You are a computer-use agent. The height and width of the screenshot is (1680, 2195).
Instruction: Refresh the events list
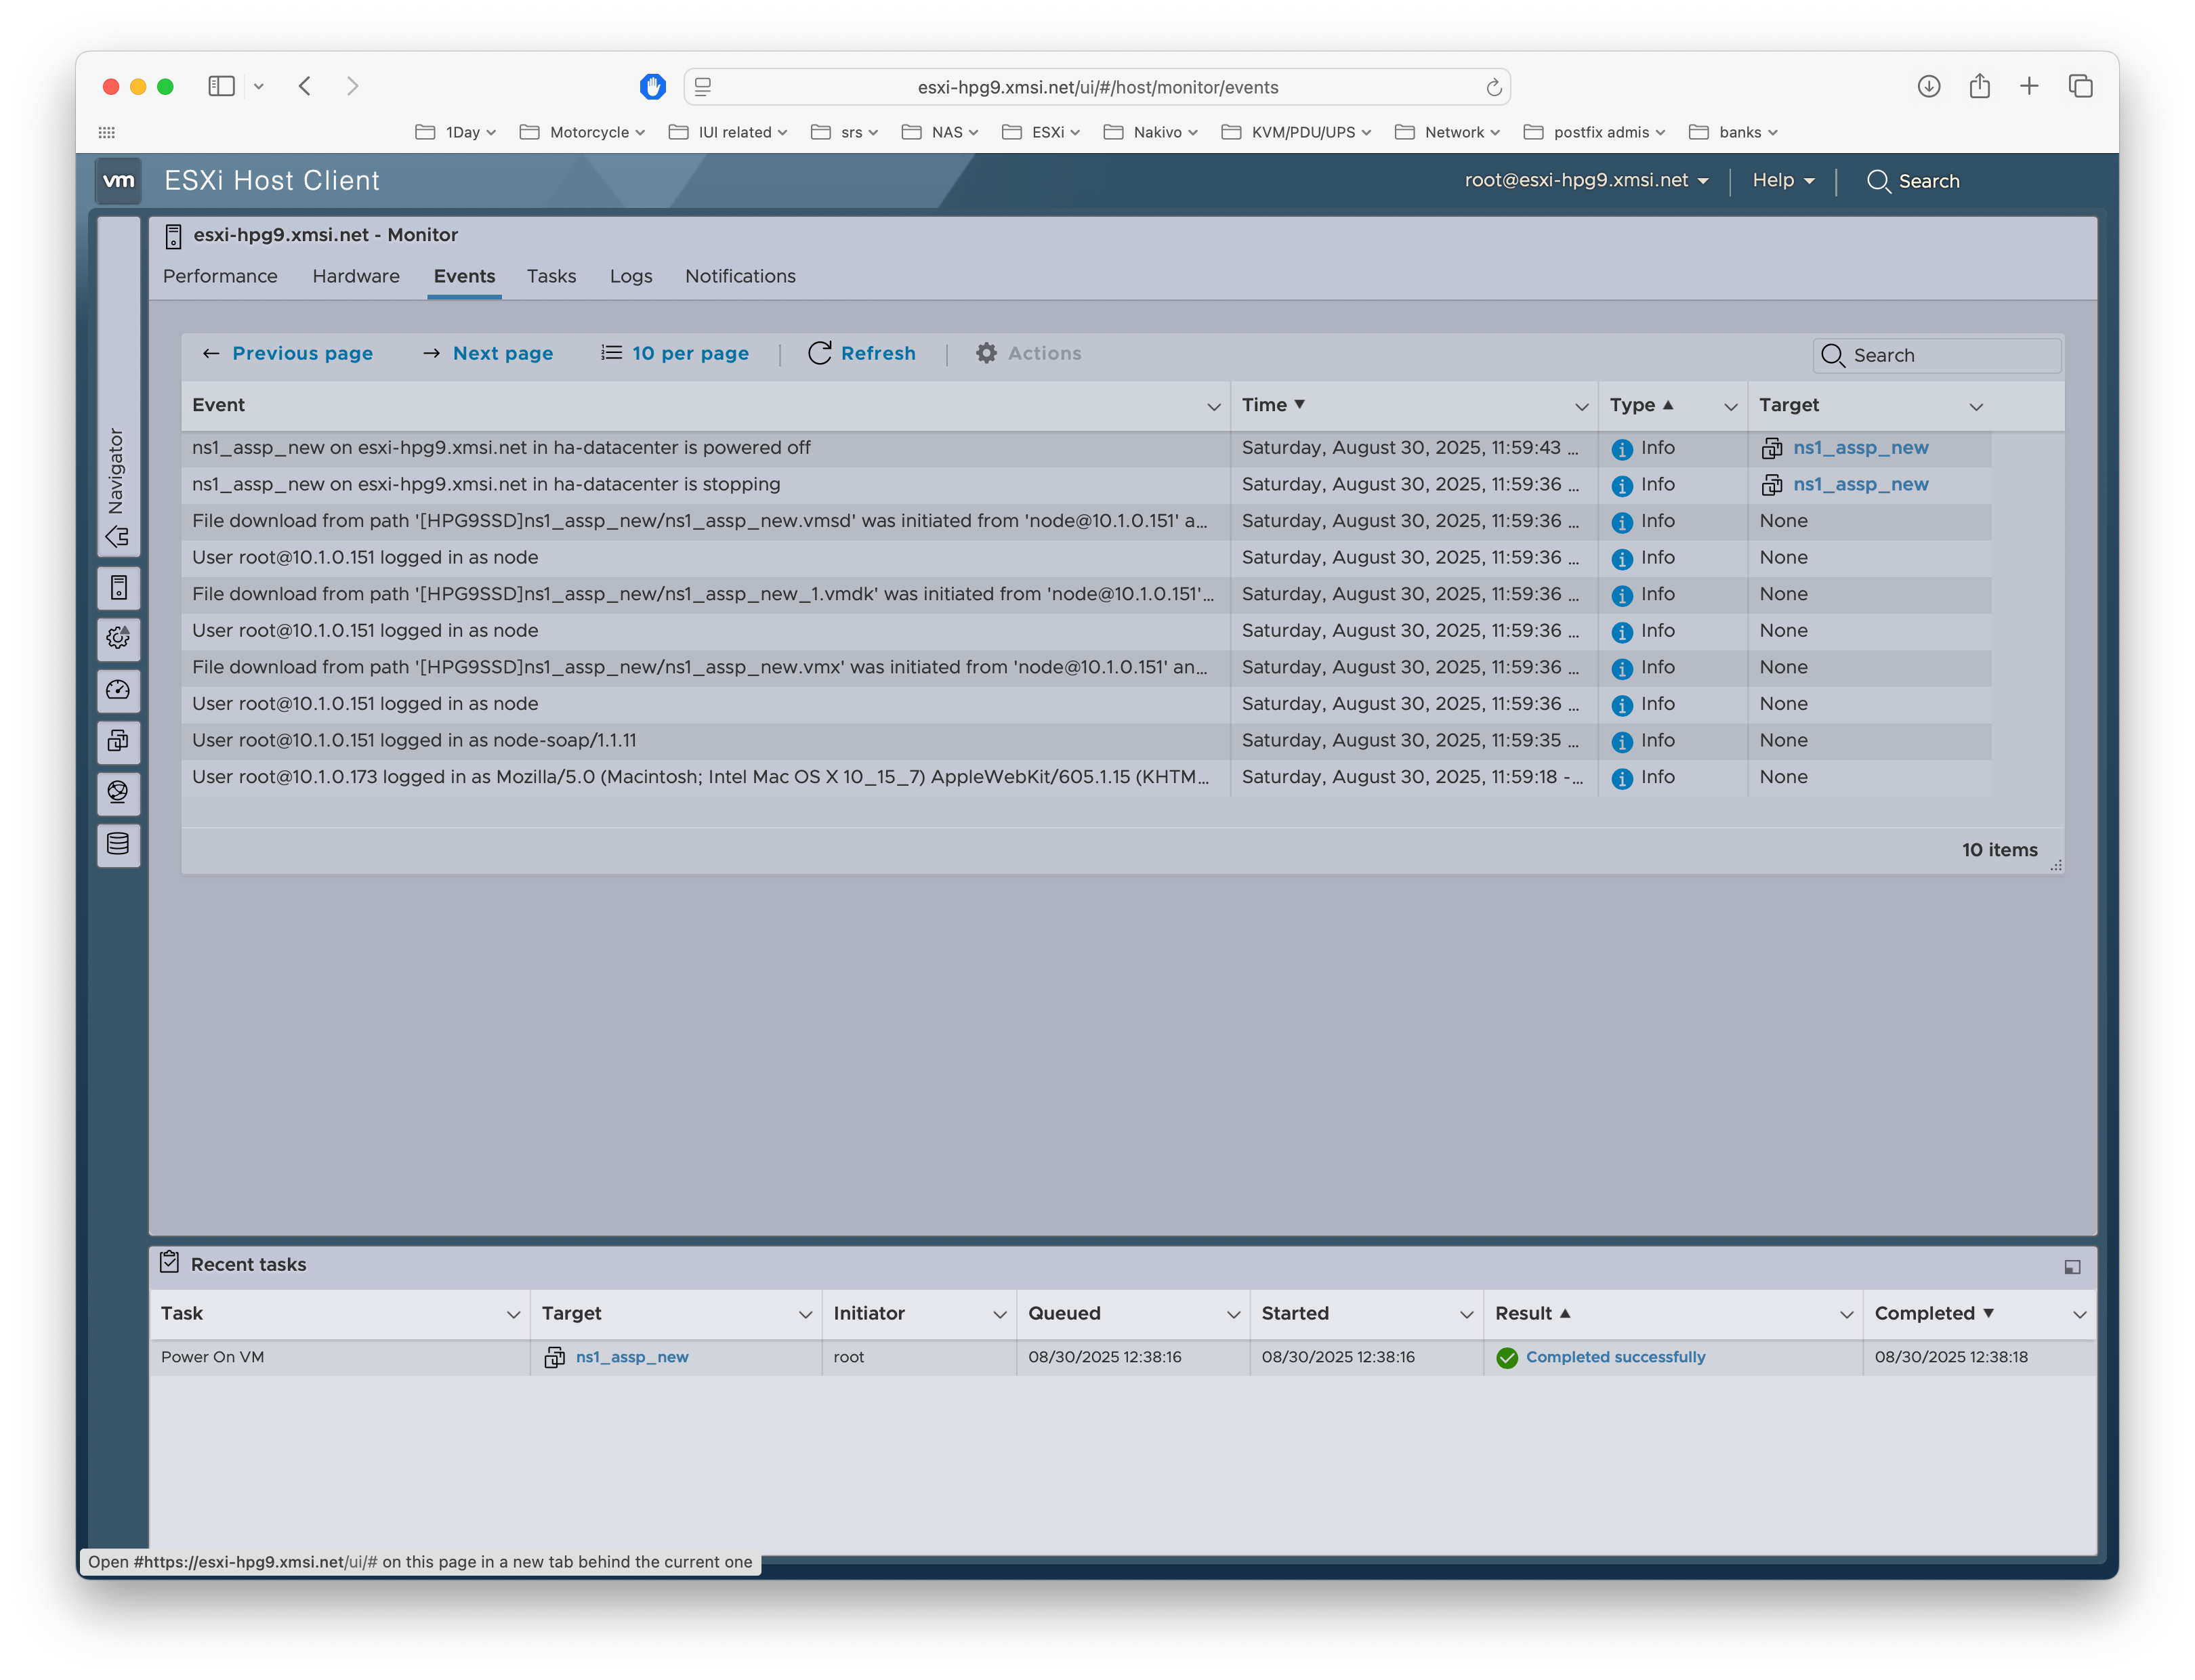click(861, 353)
